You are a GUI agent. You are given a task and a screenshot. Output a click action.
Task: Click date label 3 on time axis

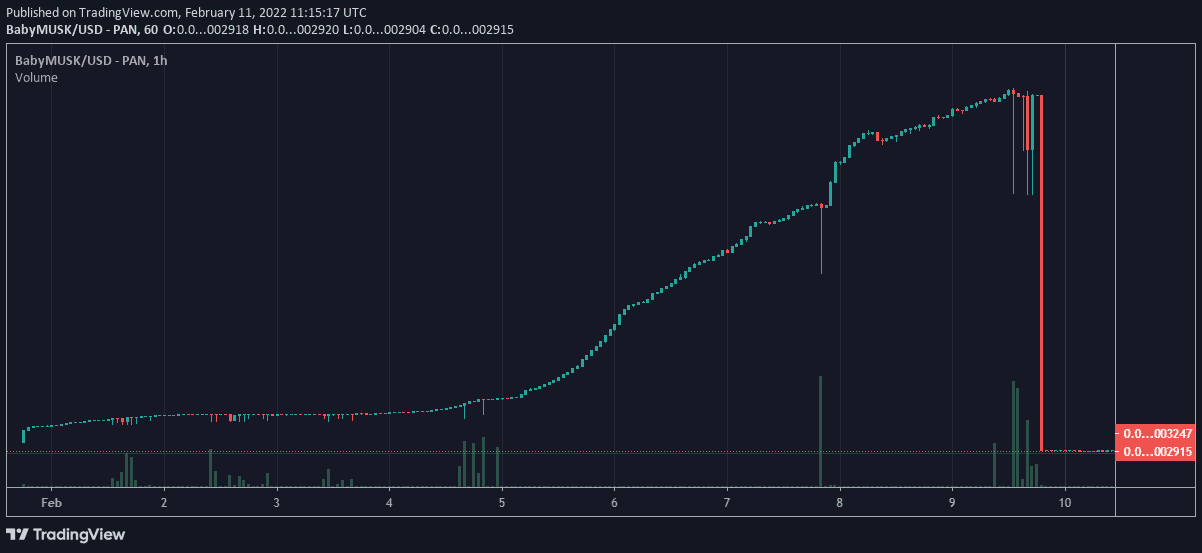pos(277,502)
